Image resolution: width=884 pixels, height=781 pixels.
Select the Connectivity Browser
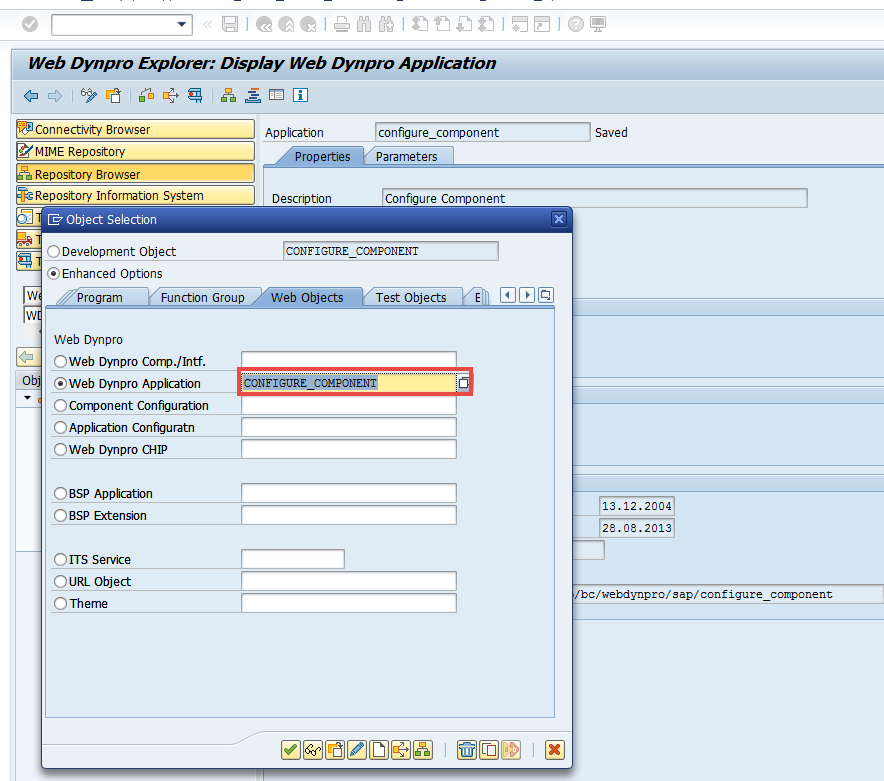(135, 129)
